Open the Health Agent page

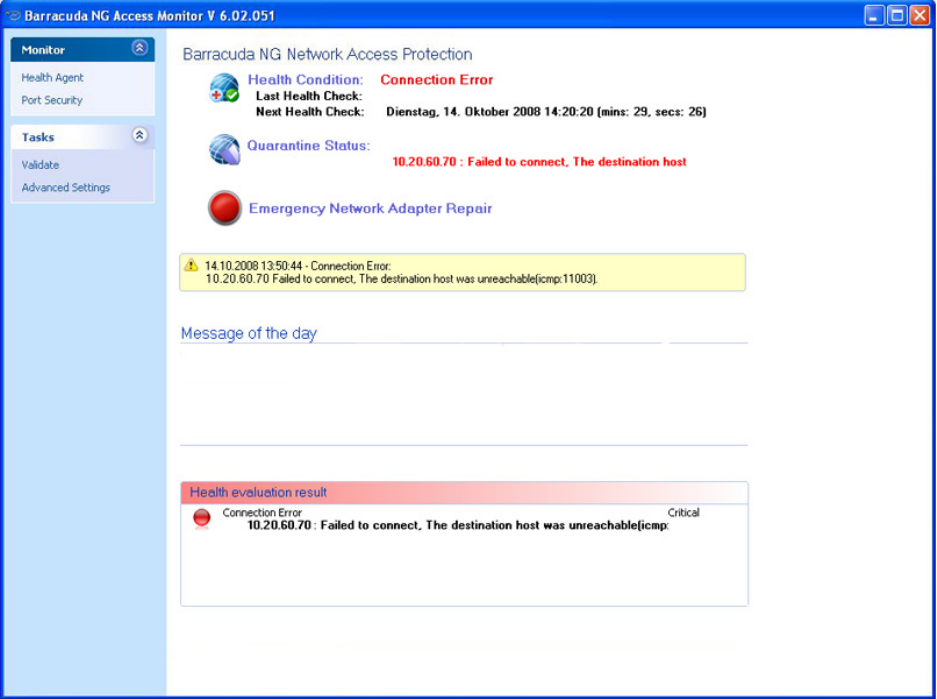click(53, 78)
